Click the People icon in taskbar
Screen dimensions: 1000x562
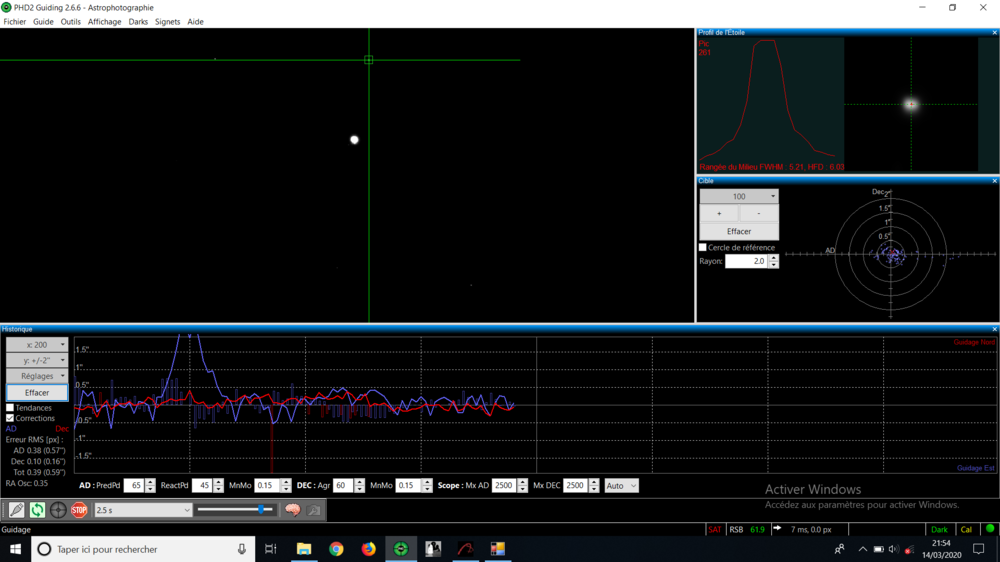pyautogui.click(x=839, y=549)
